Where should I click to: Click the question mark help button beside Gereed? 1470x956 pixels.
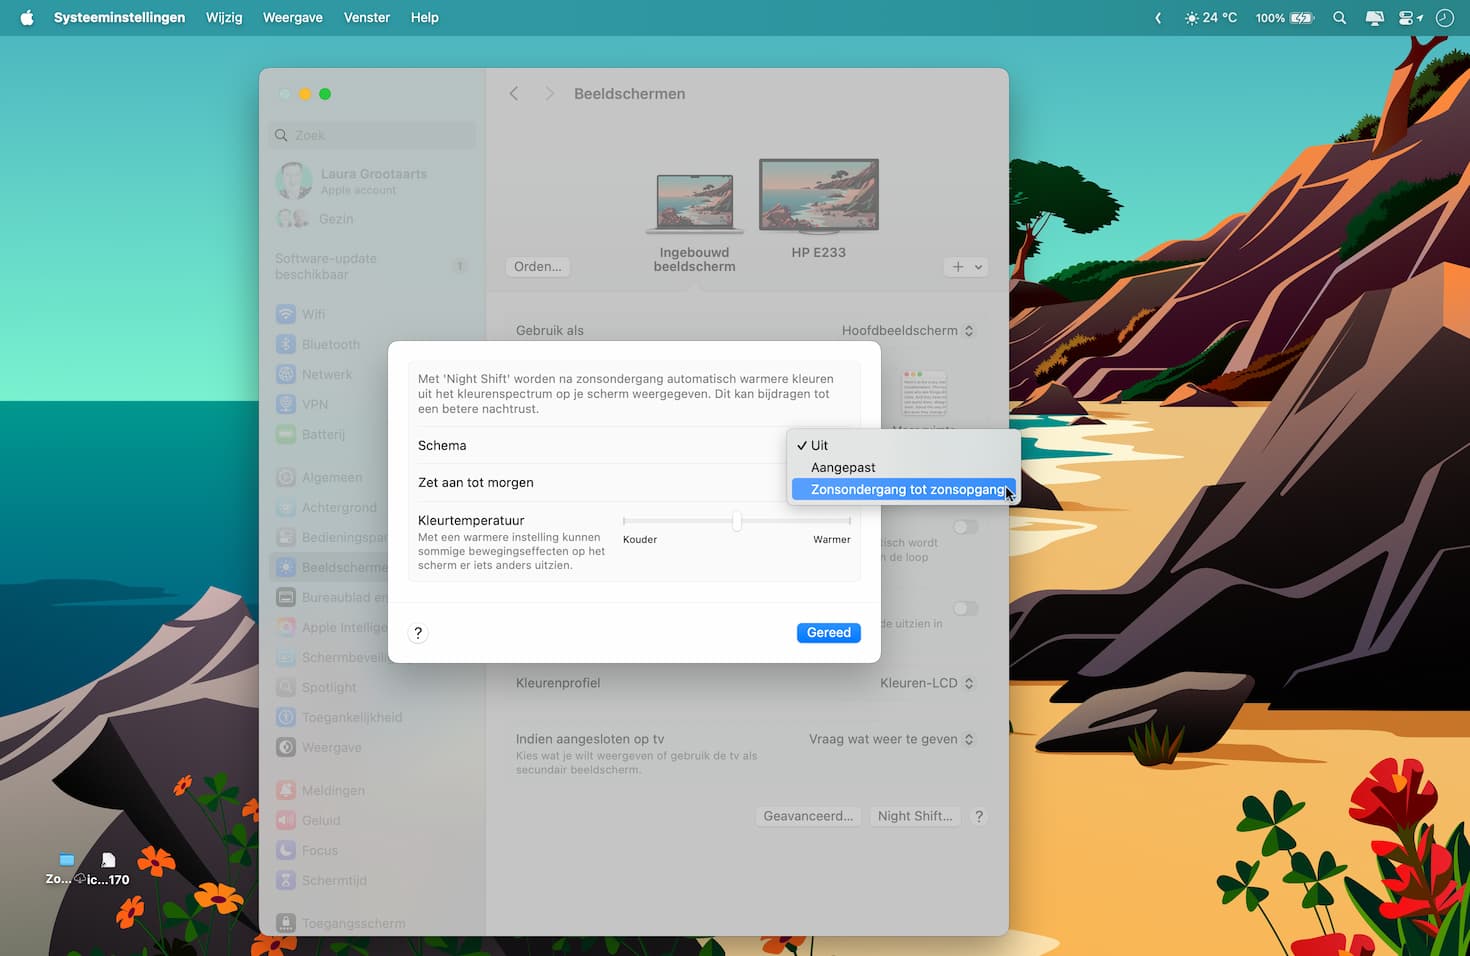(418, 633)
